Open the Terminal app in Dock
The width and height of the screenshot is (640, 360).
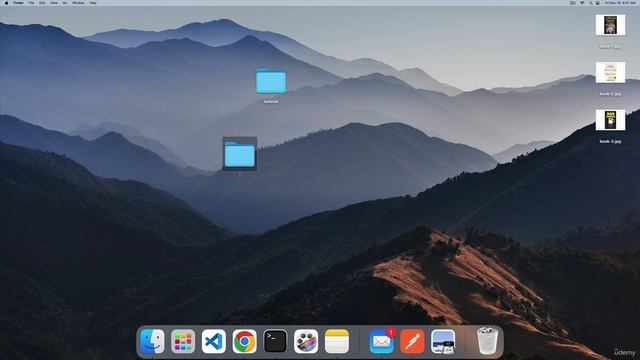pyautogui.click(x=275, y=341)
